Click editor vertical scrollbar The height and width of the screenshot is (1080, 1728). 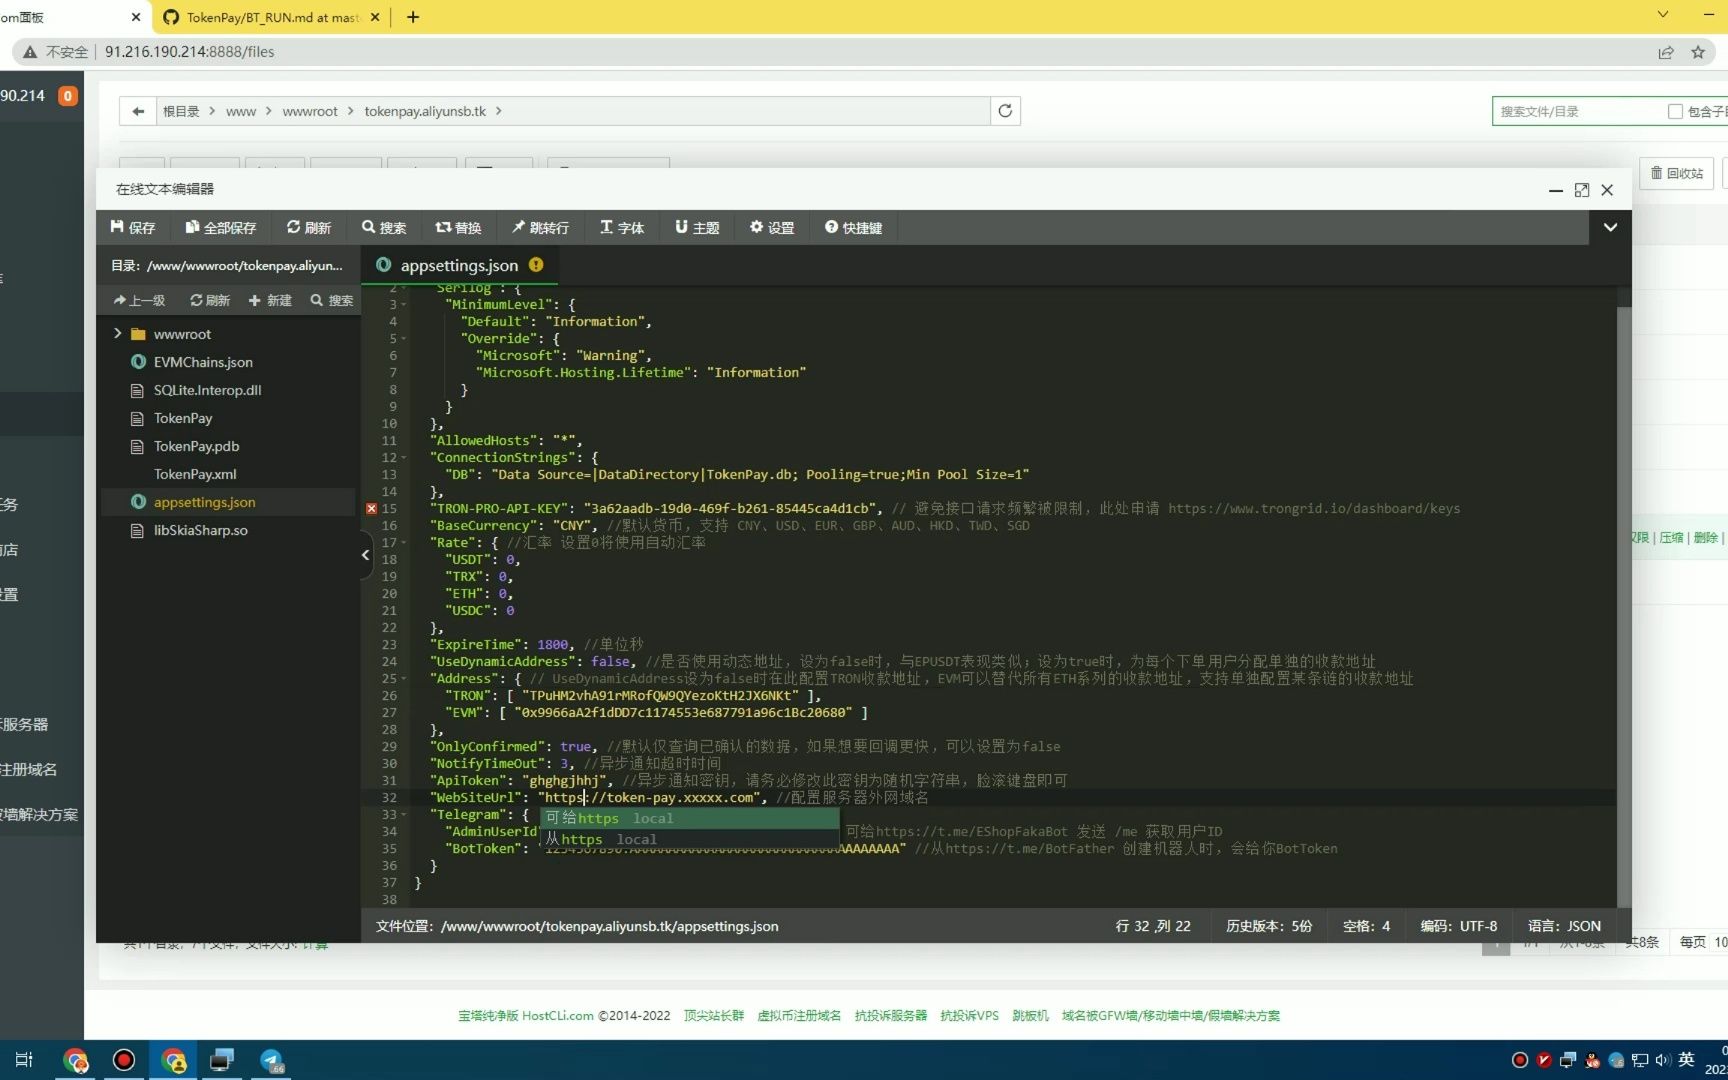pos(1624,600)
